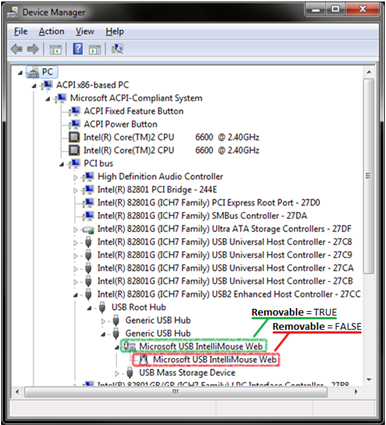Viewport: 386px width, 425px height.
Task: Click the PCI Bridge 244E icon
Action: (x=88, y=189)
